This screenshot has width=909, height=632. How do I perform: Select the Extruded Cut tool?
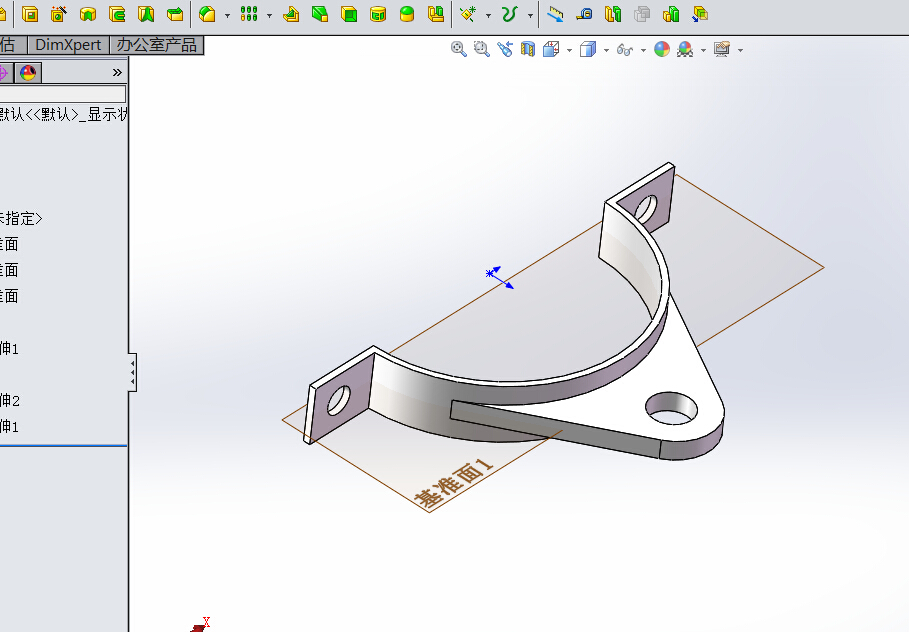(x=30, y=14)
